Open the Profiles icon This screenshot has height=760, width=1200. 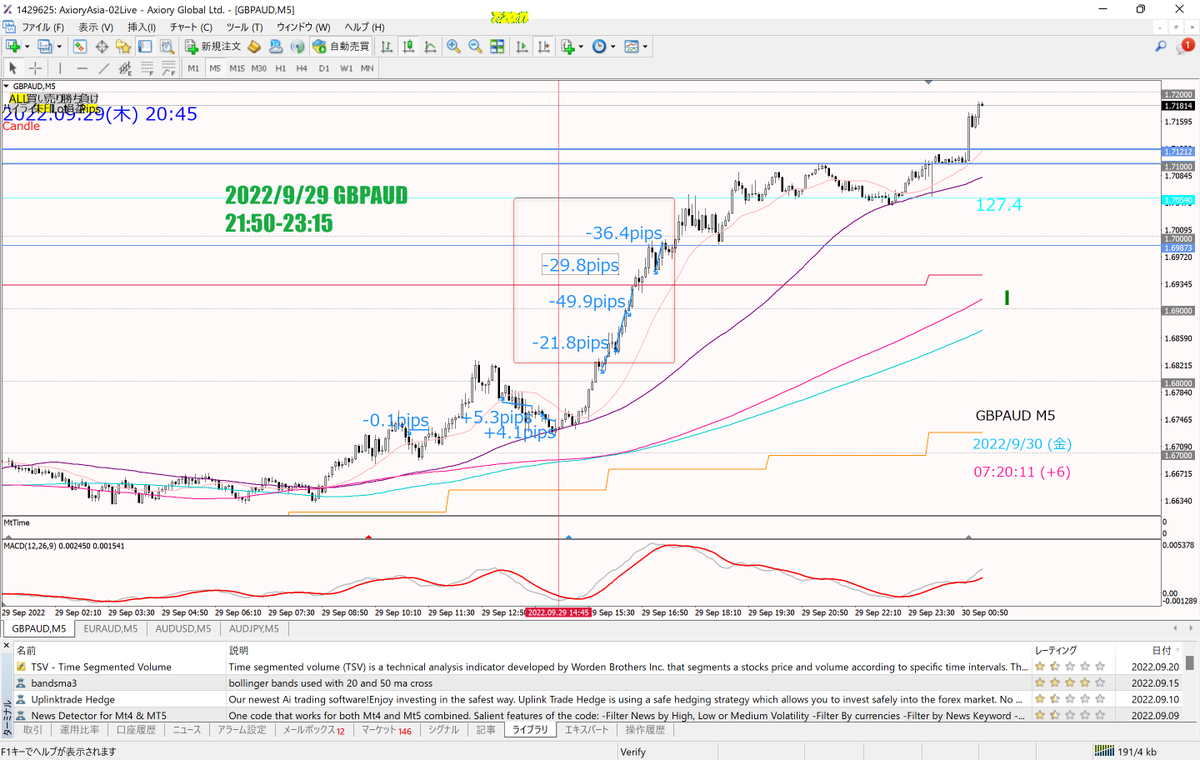click(44, 46)
